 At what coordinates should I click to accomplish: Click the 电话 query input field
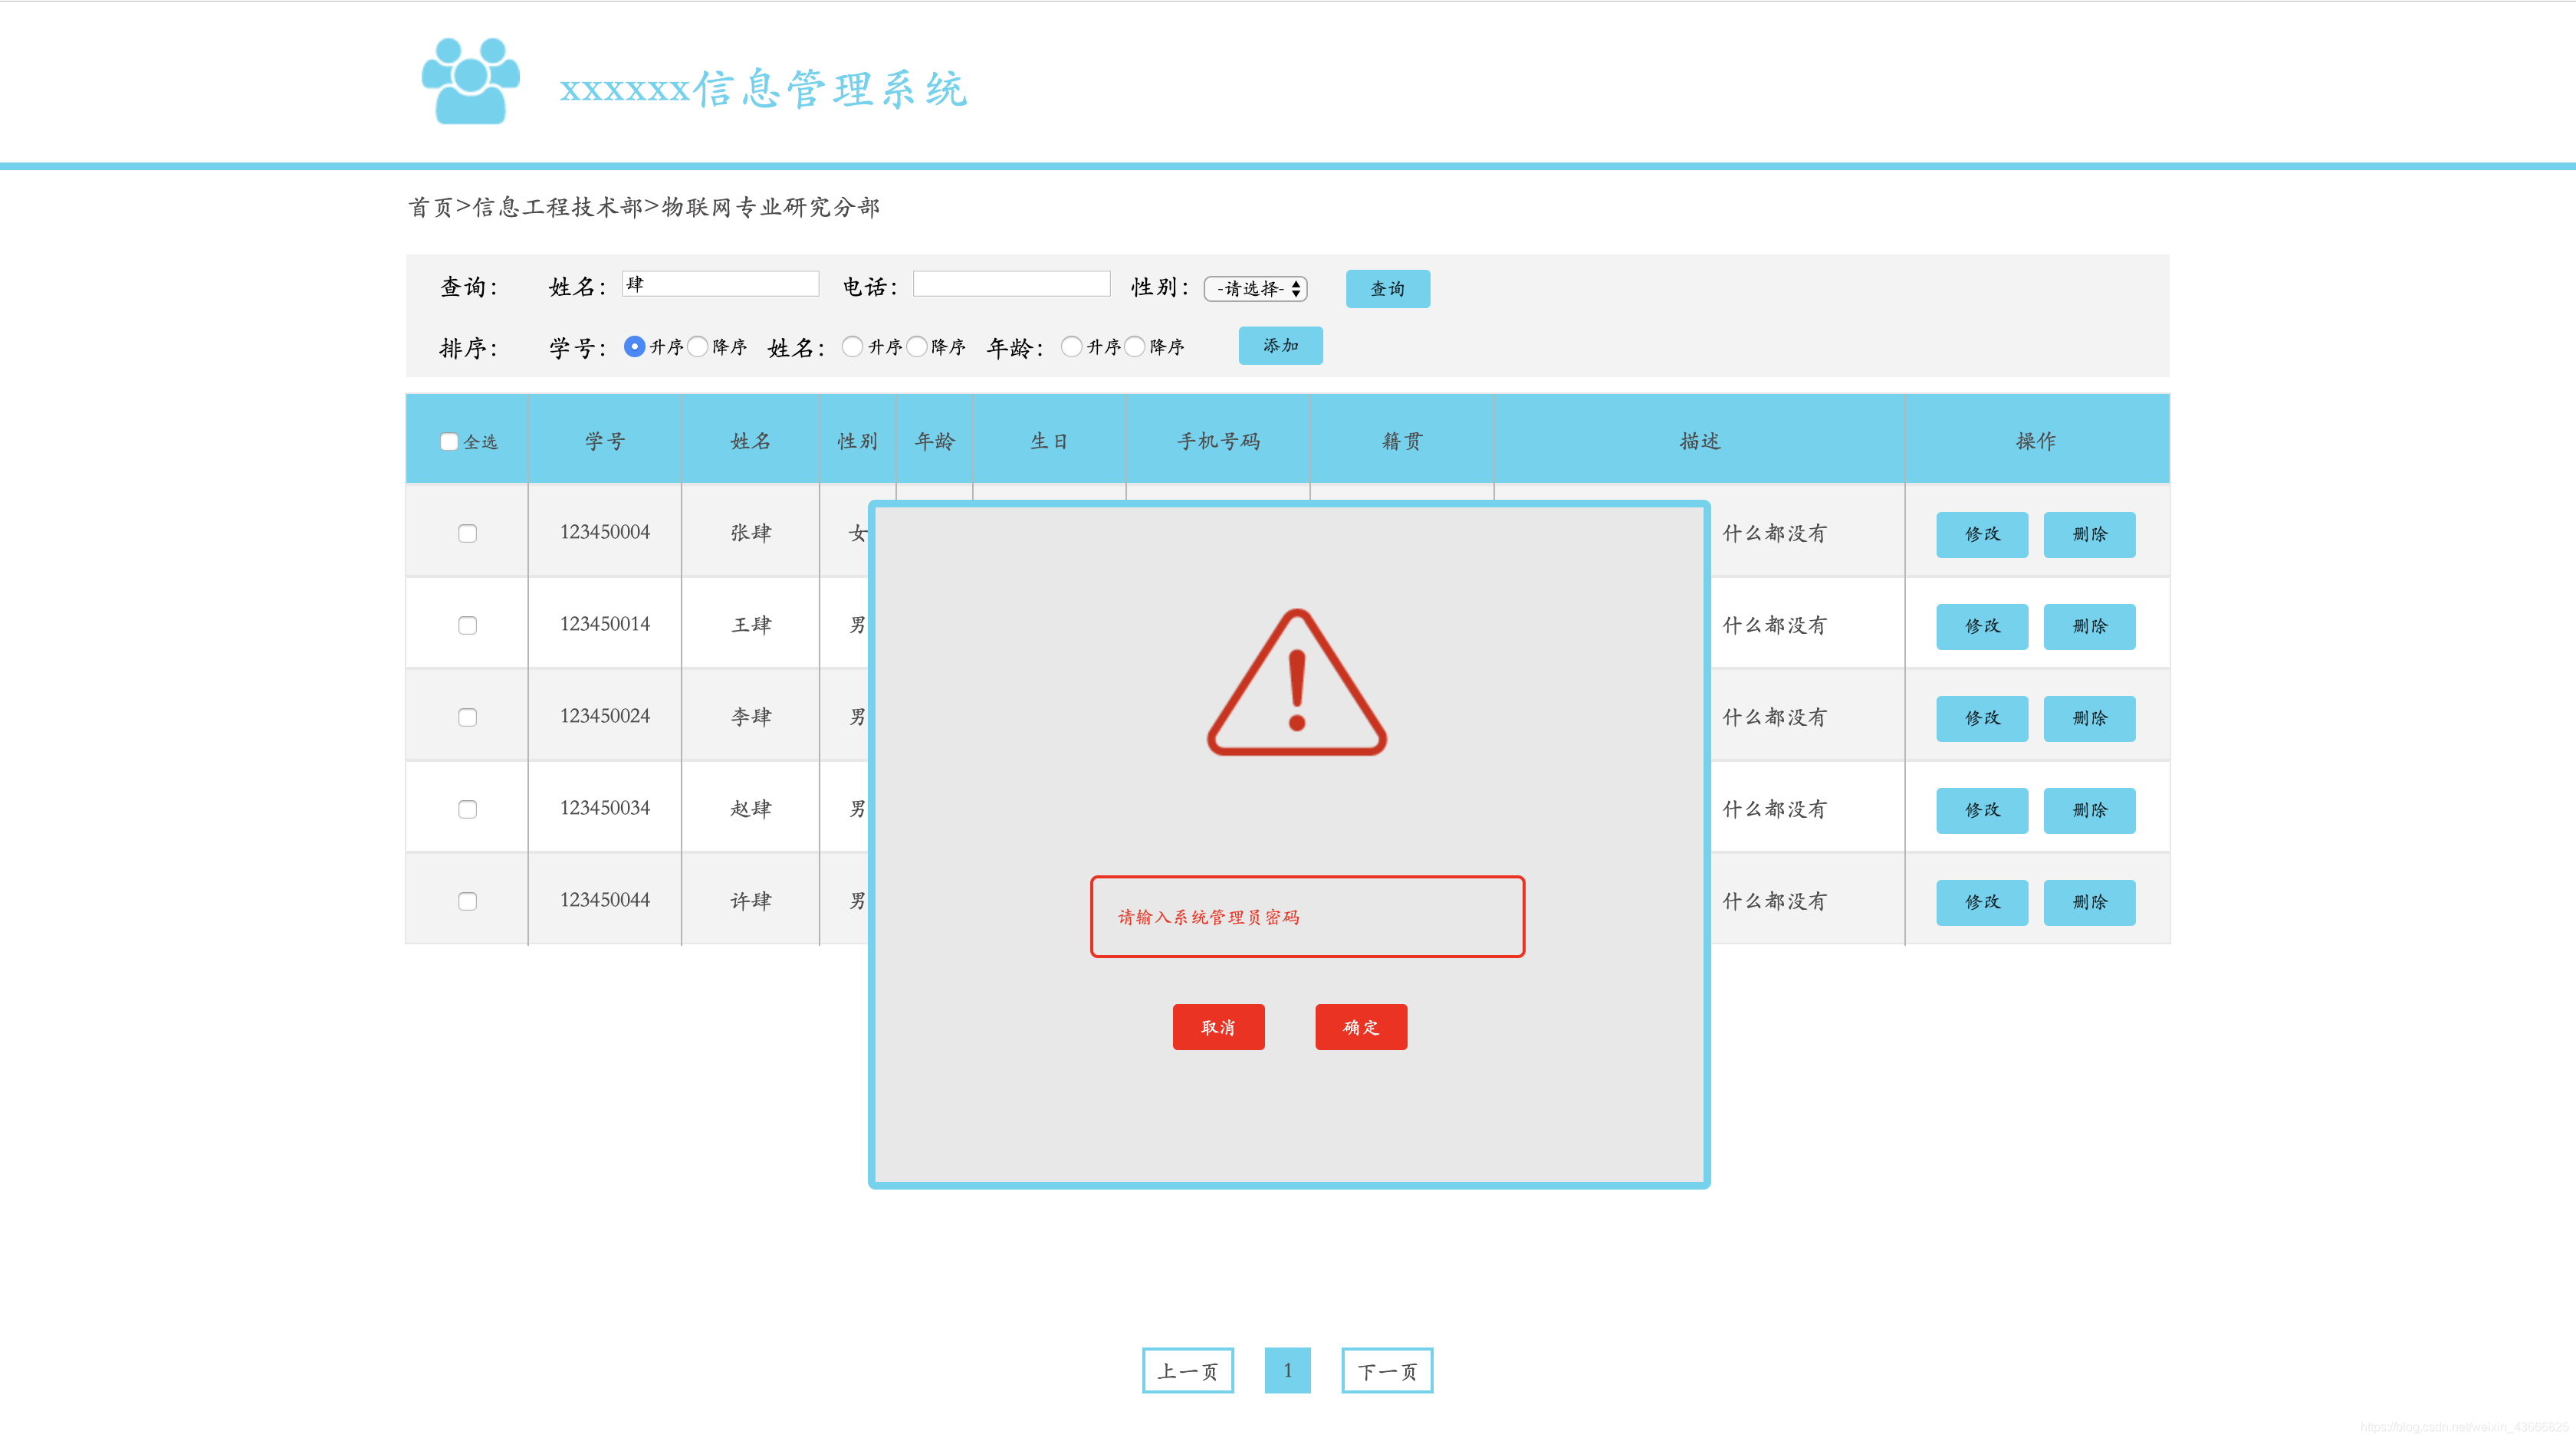click(1011, 284)
